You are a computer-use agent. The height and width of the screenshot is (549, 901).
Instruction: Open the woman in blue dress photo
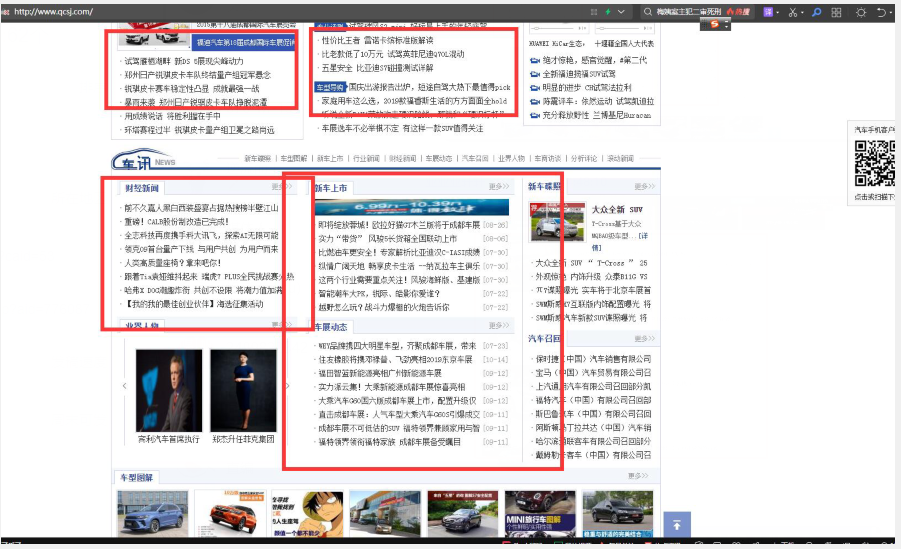coord(244,390)
